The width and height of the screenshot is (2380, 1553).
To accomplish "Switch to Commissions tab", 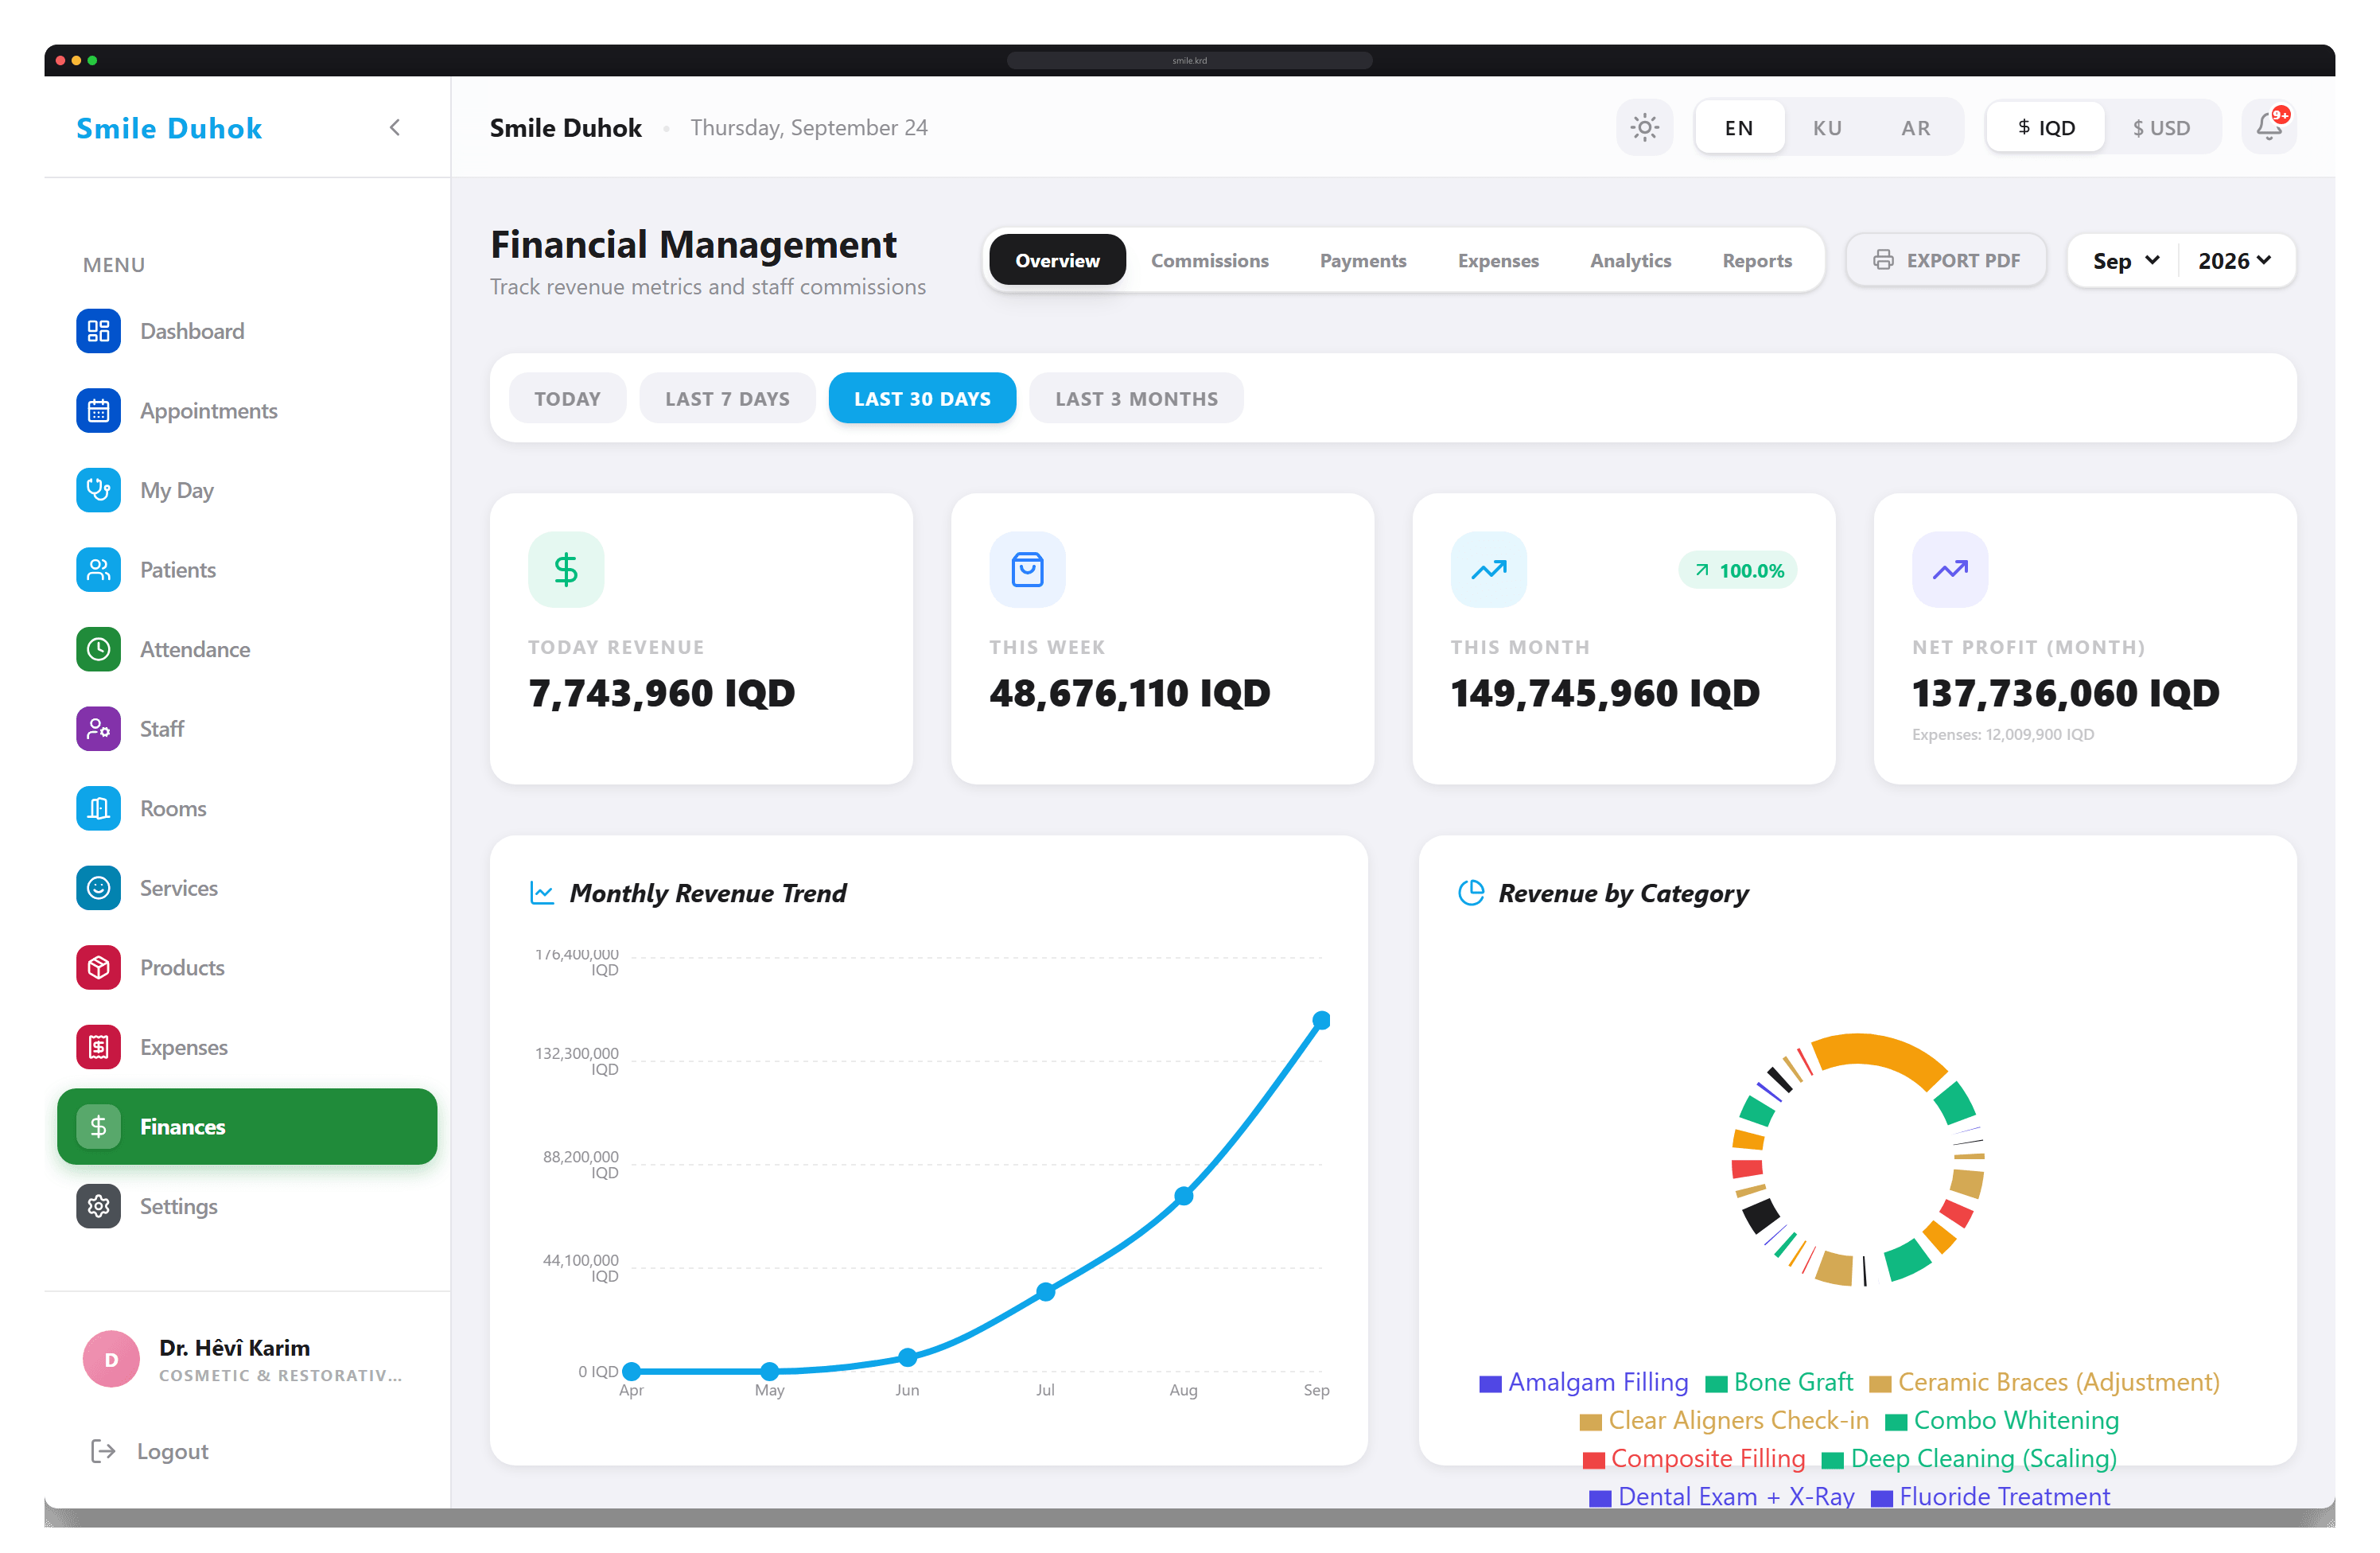I will point(1209,260).
